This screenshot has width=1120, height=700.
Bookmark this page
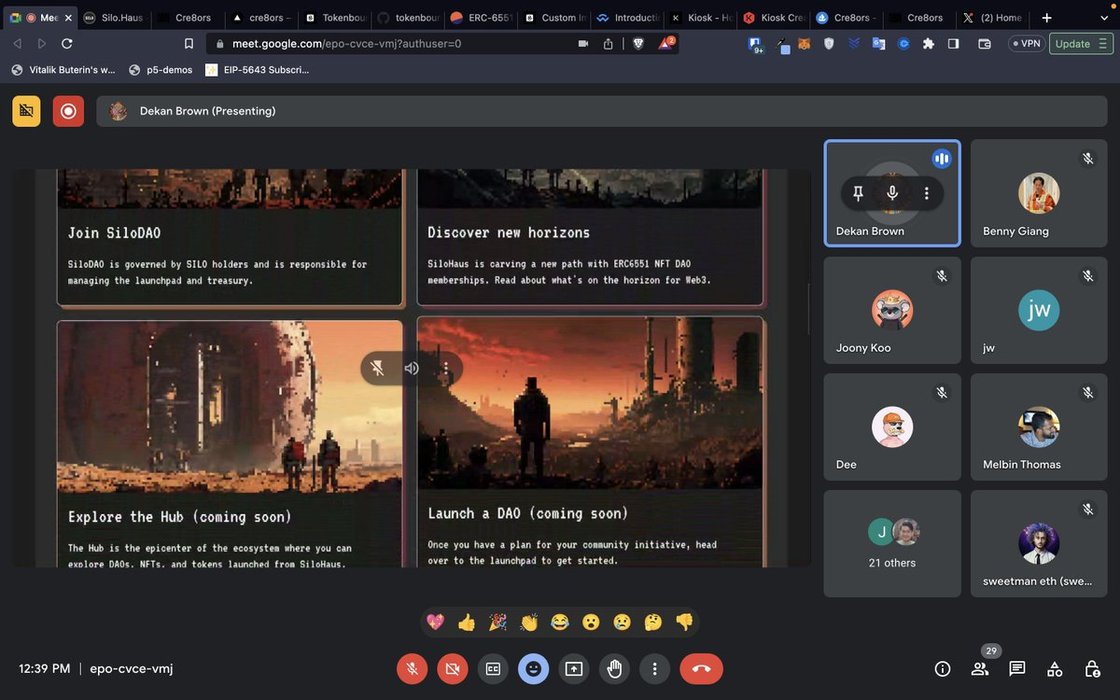189,44
